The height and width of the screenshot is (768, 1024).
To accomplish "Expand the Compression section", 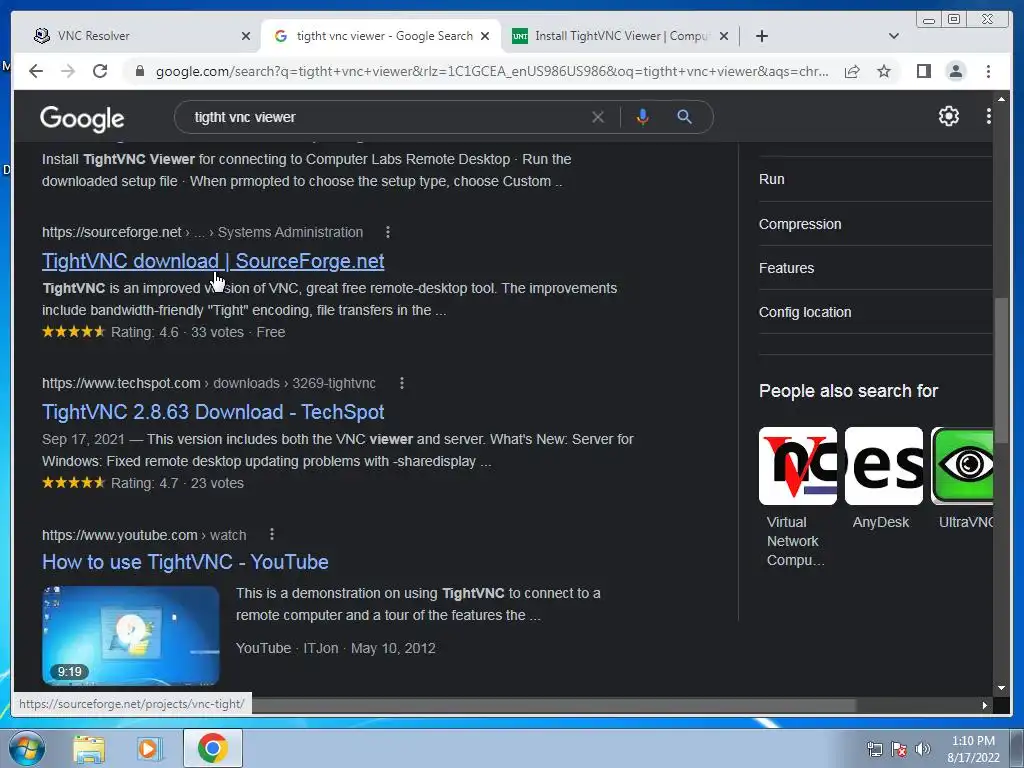I will [x=875, y=224].
